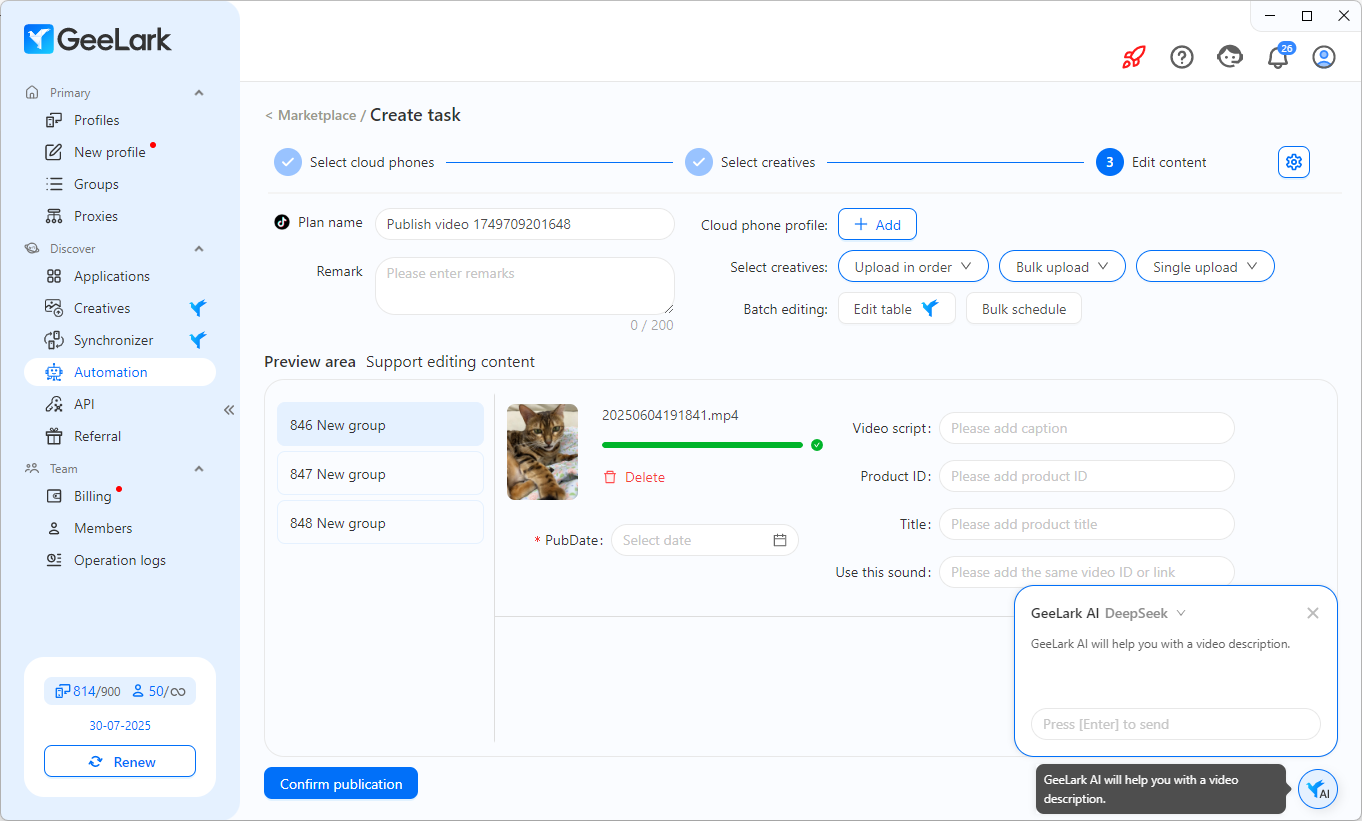Click the completed Select creatives step circle
The image size is (1362, 821).
[x=699, y=162]
